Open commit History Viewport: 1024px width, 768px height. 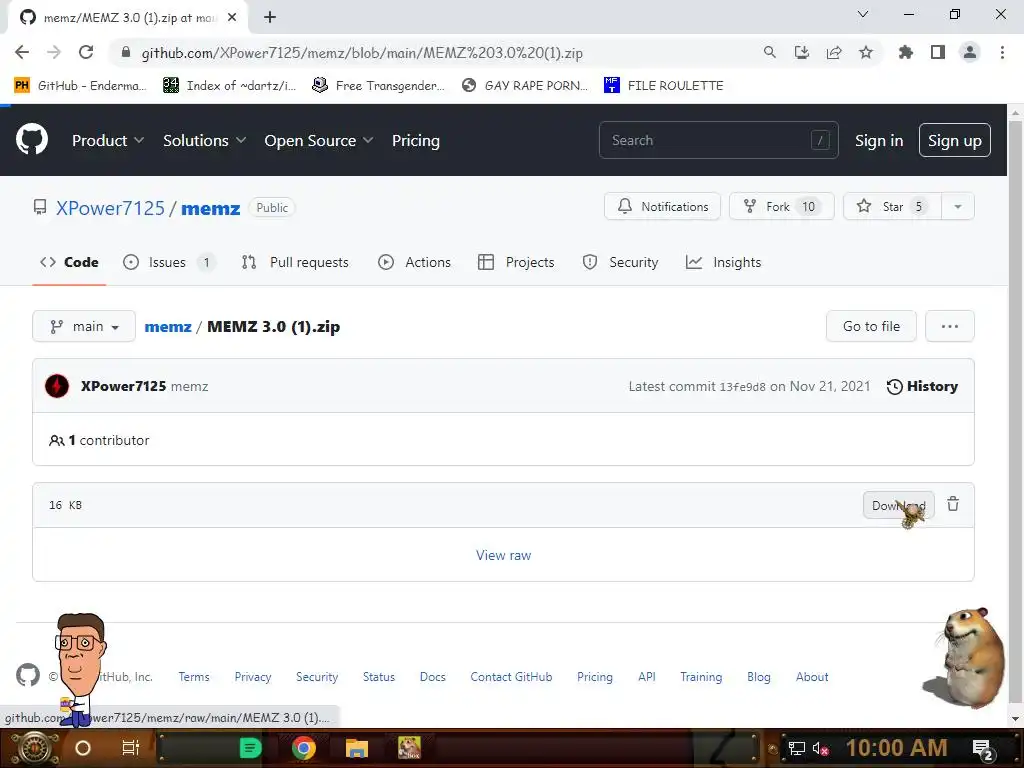[921, 386]
